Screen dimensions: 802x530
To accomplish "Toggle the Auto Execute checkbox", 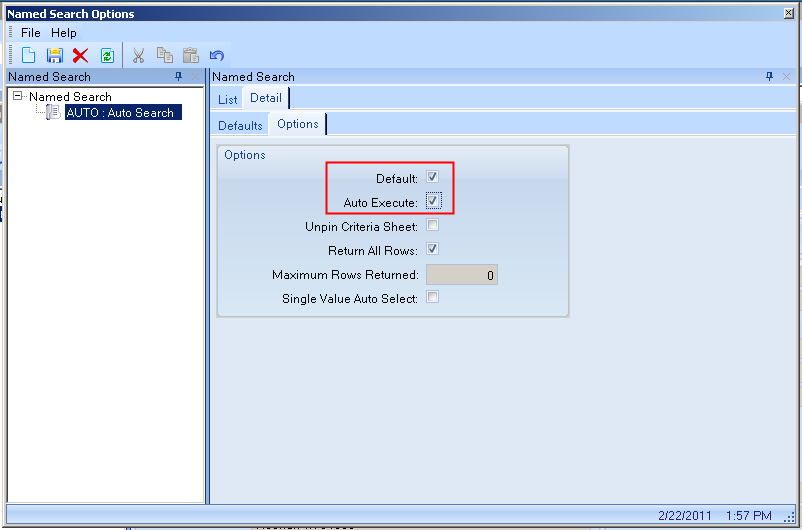I will (x=433, y=201).
